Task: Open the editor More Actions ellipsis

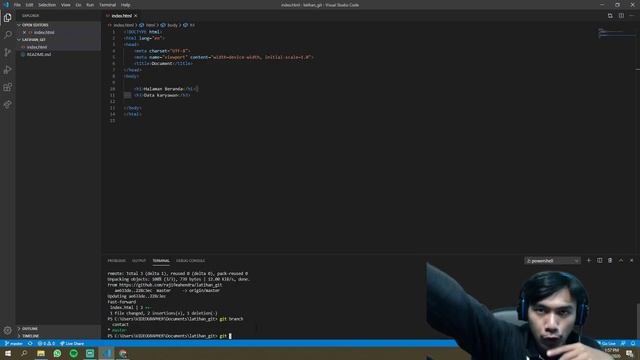Action: click(x=632, y=16)
